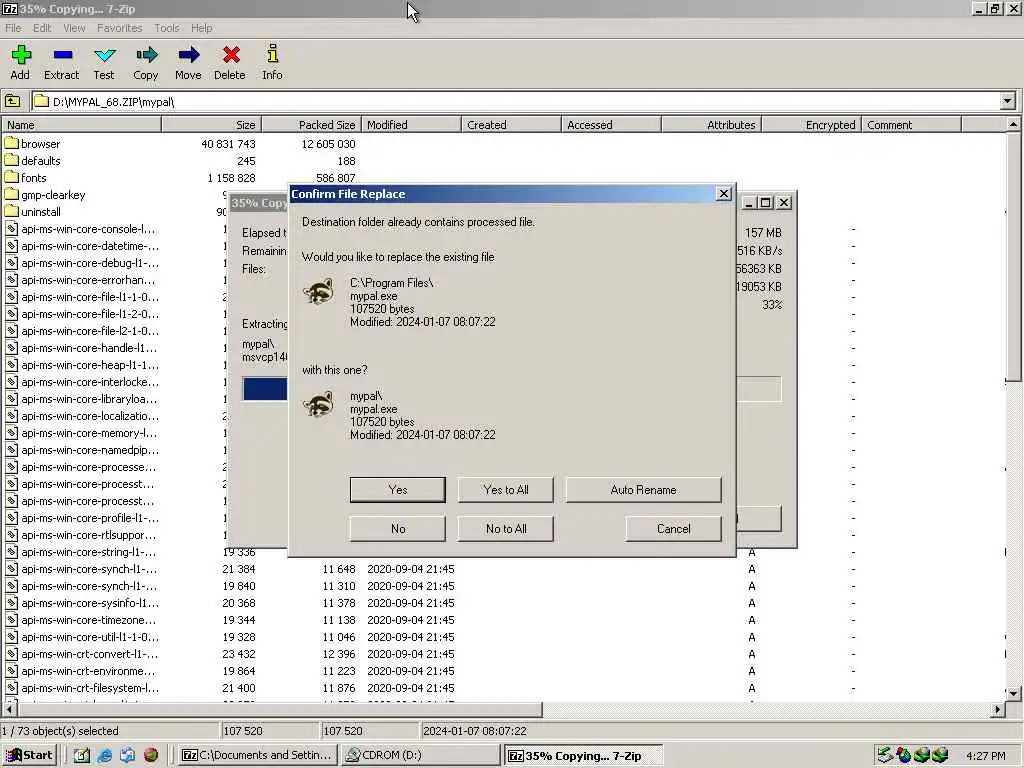Click the Add toolbar icon
Viewport: 1024px width, 768px height.
[x=20, y=56]
